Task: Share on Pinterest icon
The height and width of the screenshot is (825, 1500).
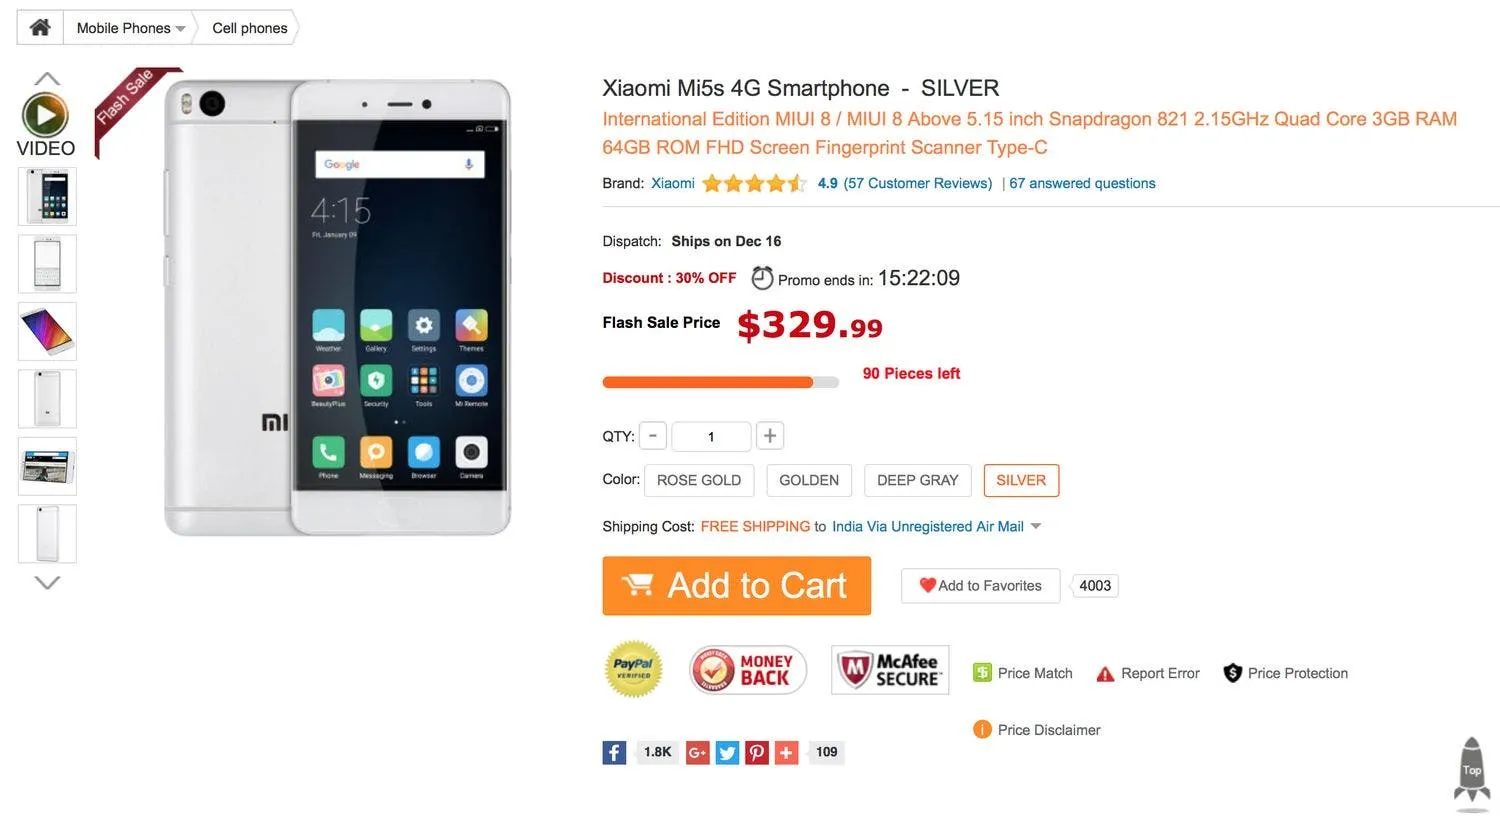Action: pos(758,752)
